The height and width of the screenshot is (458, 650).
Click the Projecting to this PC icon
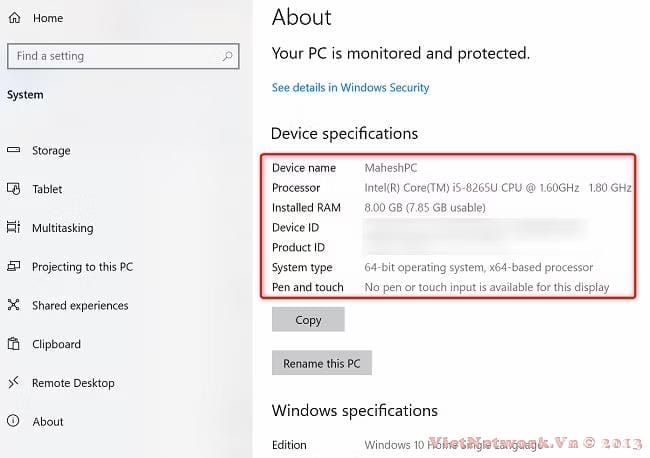coord(14,267)
